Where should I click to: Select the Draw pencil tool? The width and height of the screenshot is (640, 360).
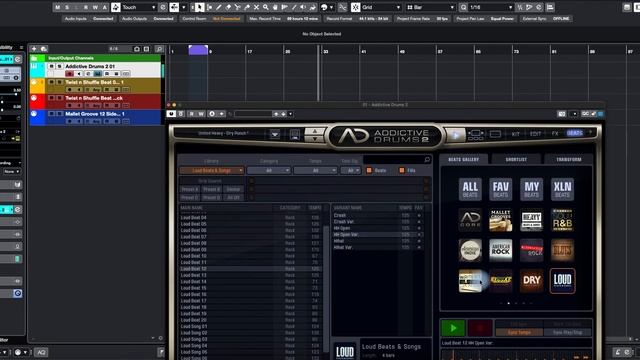tap(219, 7)
